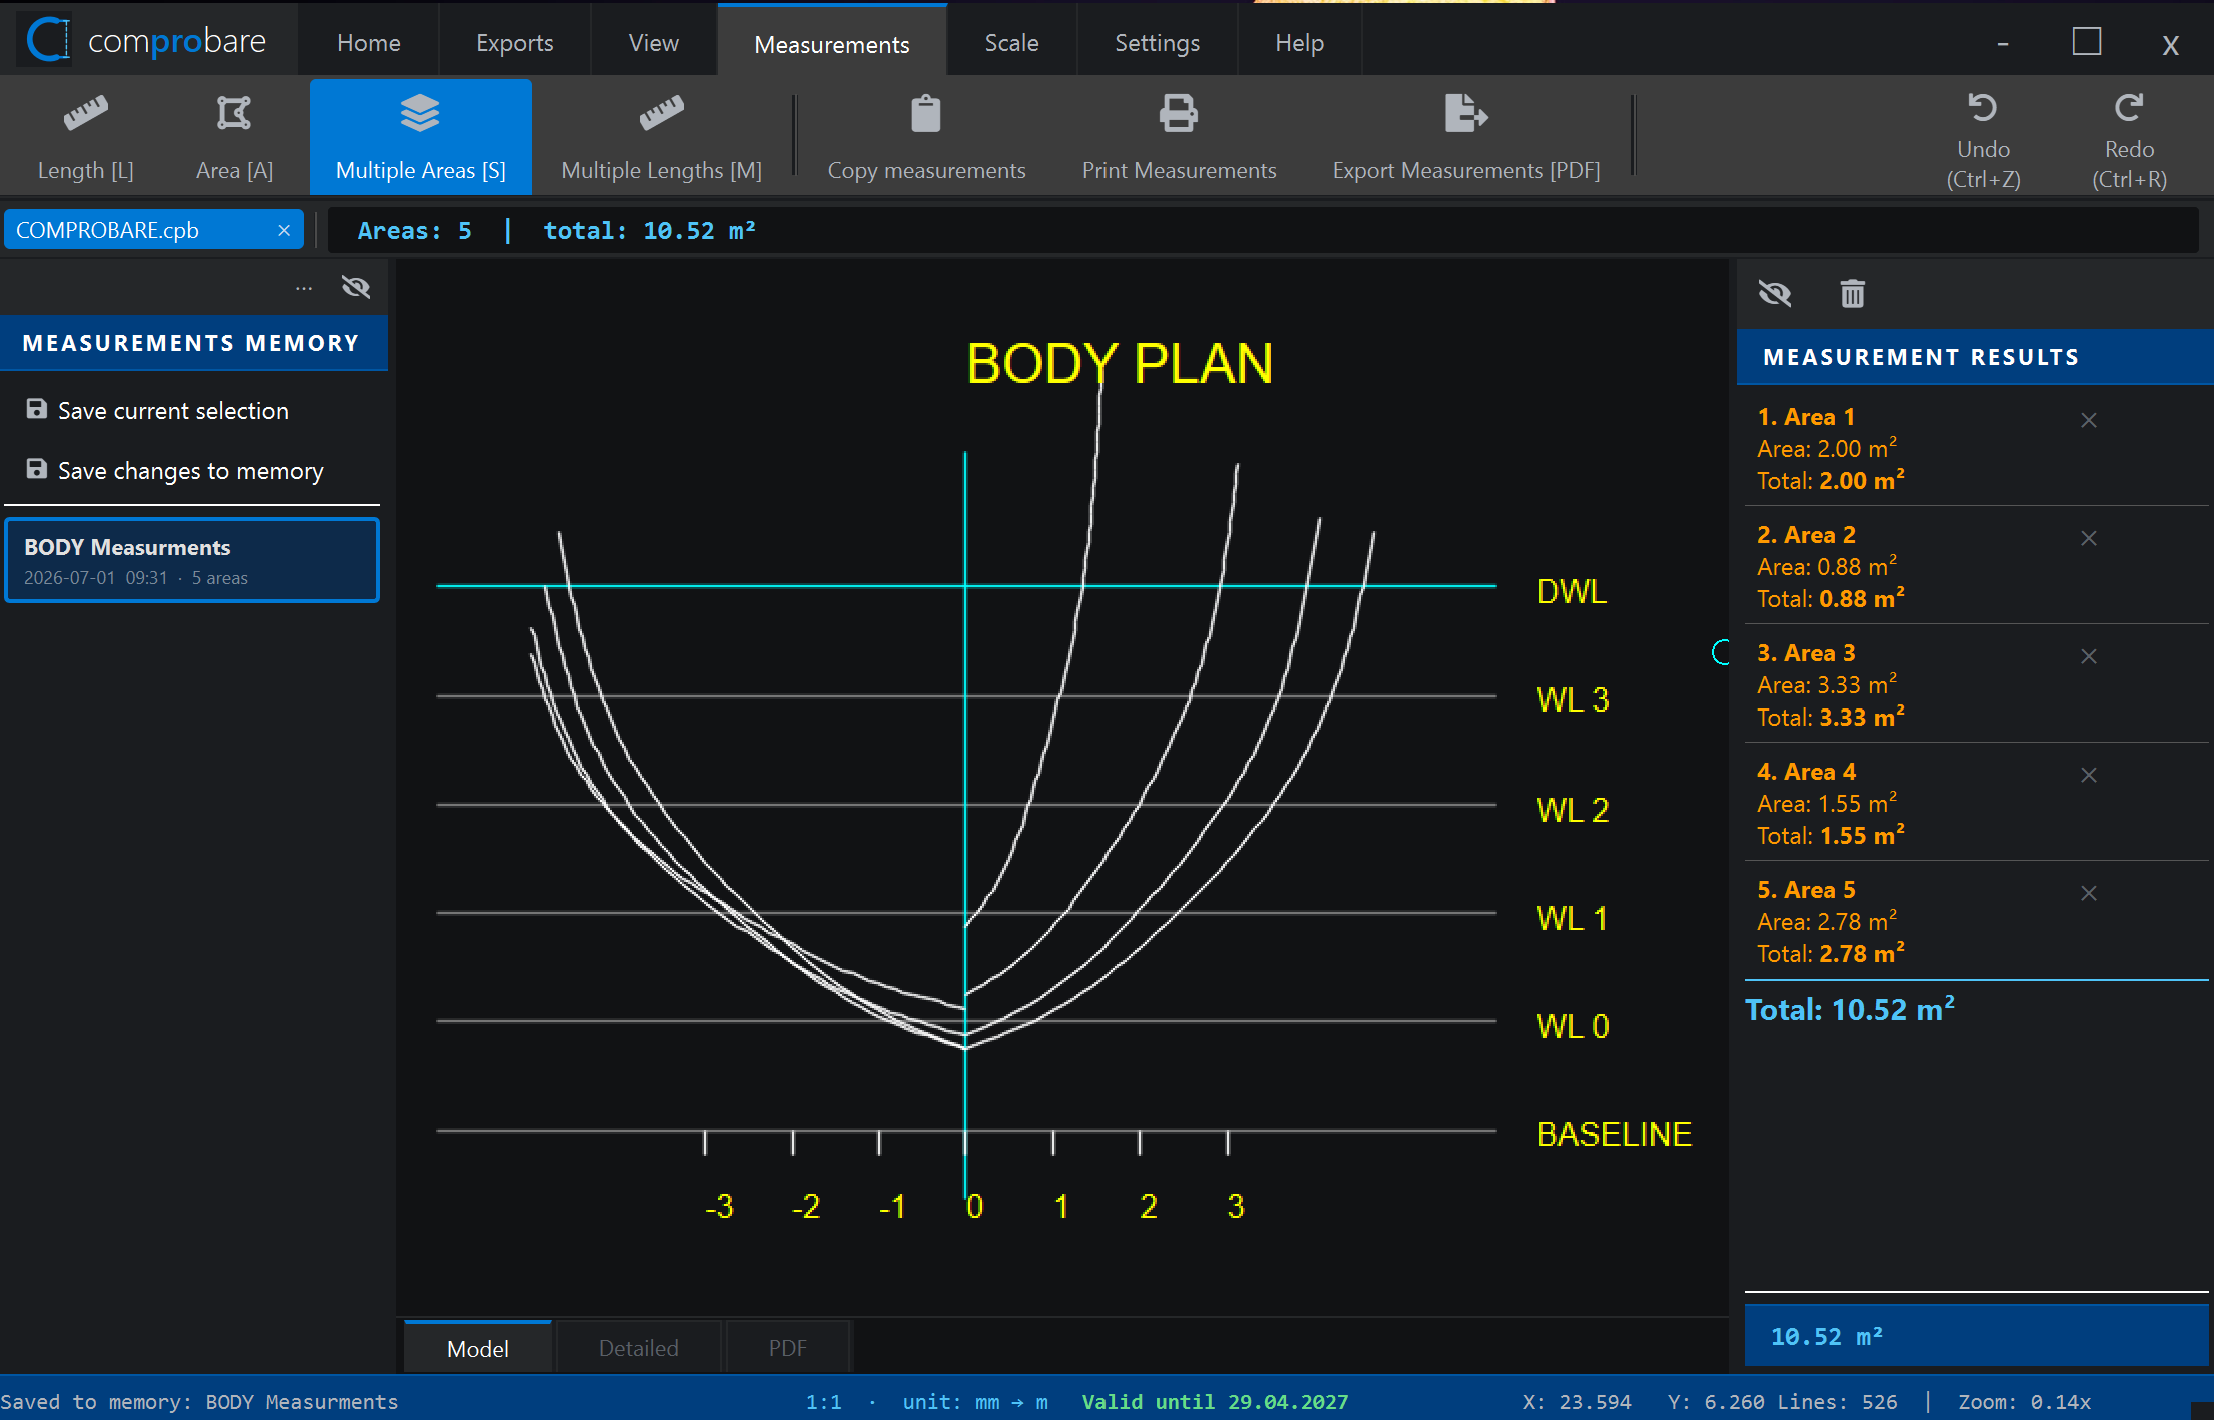Select the Area [A] tool

click(234, 136)
